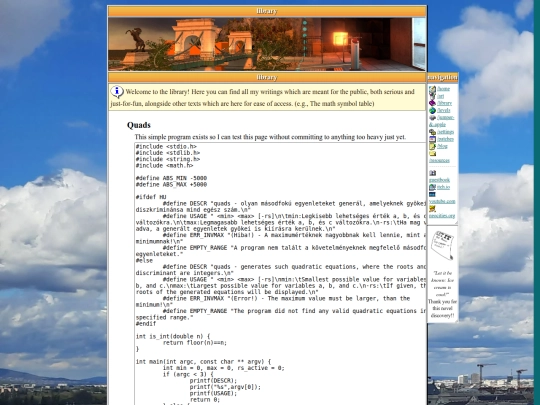Click the home icon in navigation
The width and height of the screenshot is (540, 405).
point(432,89)
